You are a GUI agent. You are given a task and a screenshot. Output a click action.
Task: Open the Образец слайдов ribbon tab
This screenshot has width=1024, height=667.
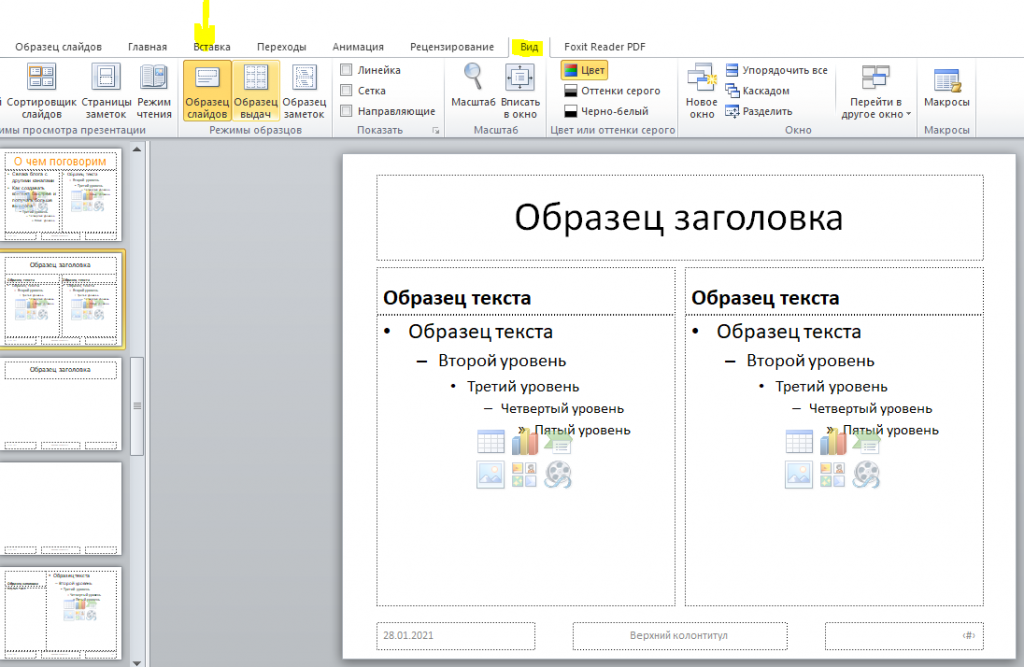pyautogui.click(x=58, y=47)
